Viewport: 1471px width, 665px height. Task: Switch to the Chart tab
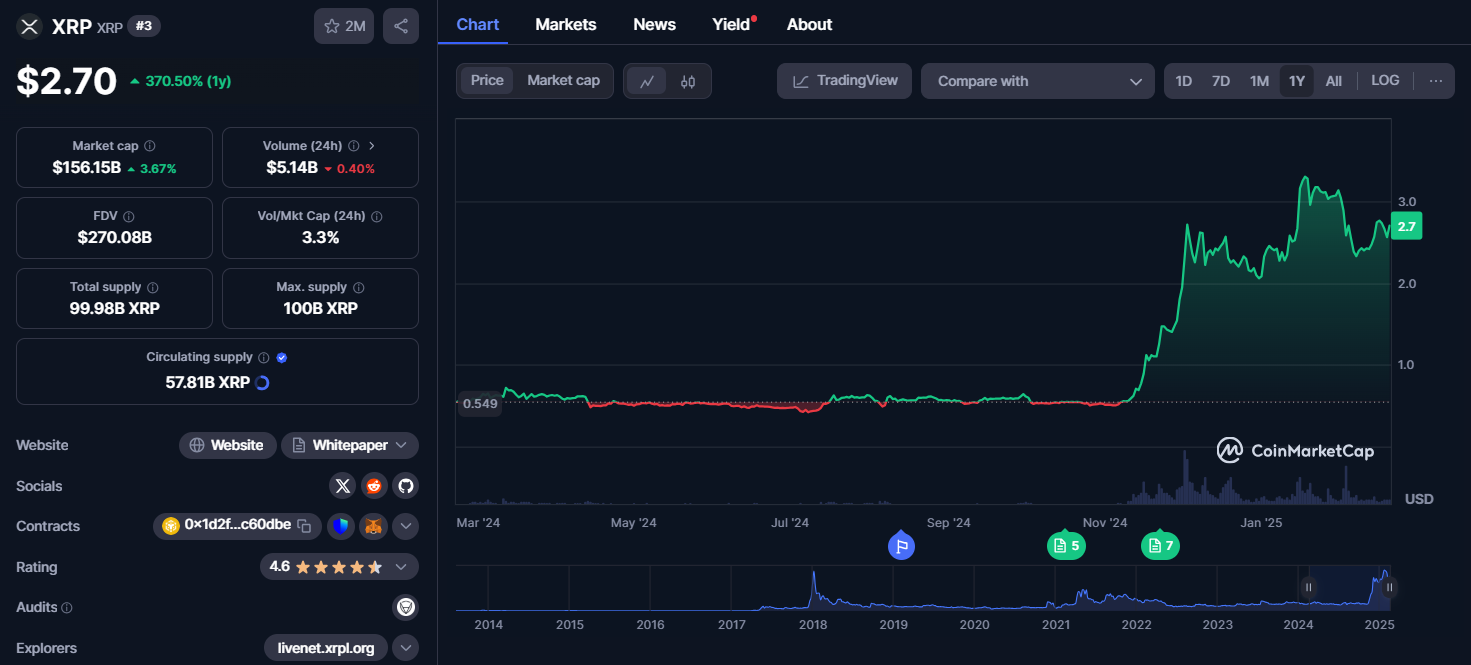[478, 24]
